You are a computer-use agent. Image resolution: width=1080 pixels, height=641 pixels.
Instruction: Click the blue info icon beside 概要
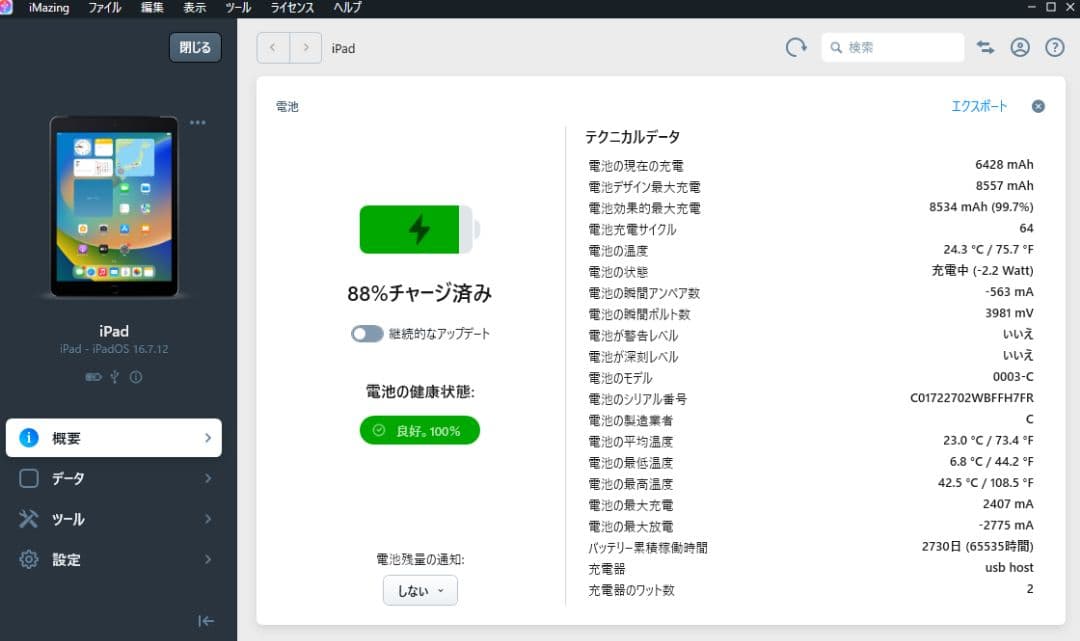coord(29,438)
